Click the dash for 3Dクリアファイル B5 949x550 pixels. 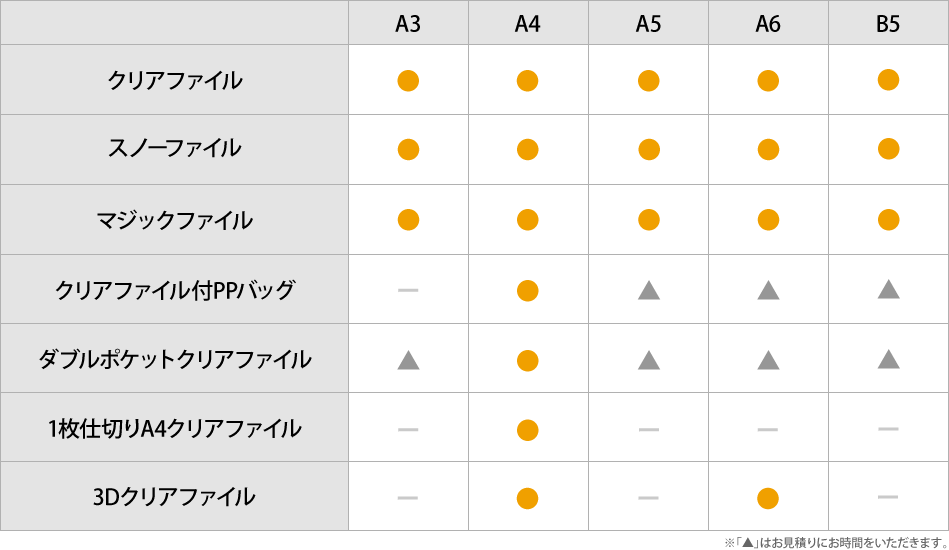888,497
